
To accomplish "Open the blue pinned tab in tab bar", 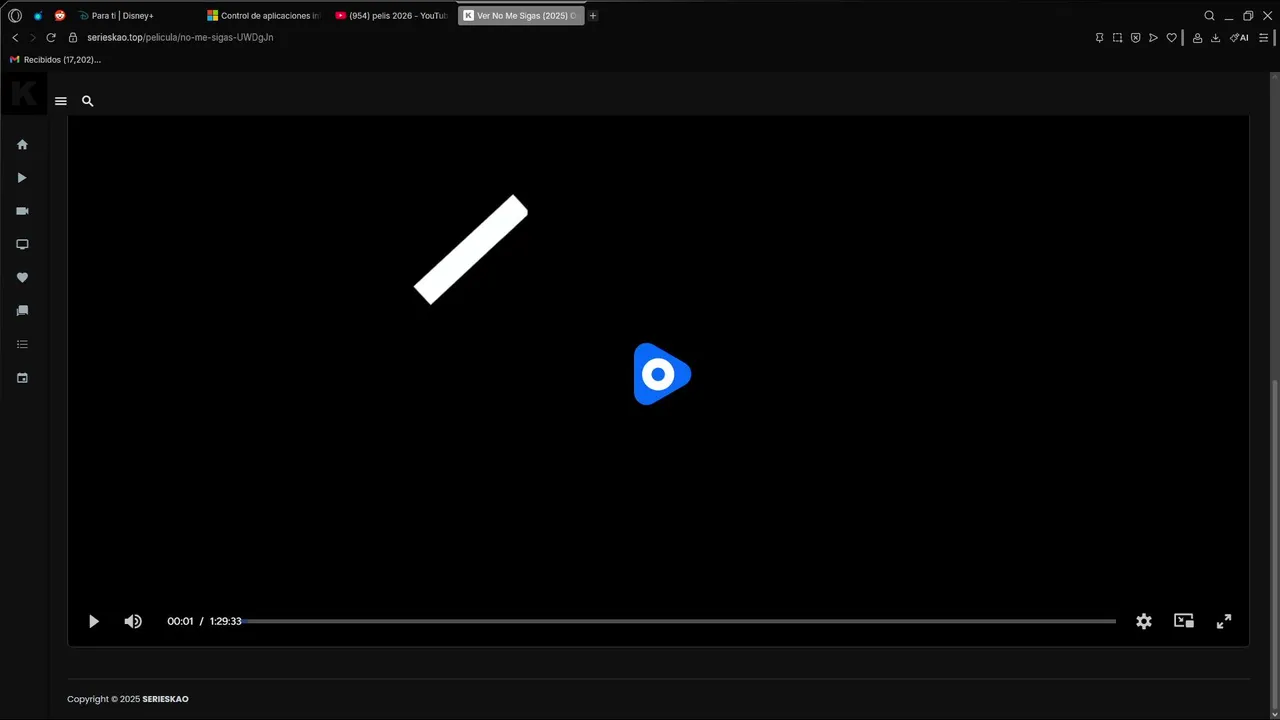I will pos(38,16).
